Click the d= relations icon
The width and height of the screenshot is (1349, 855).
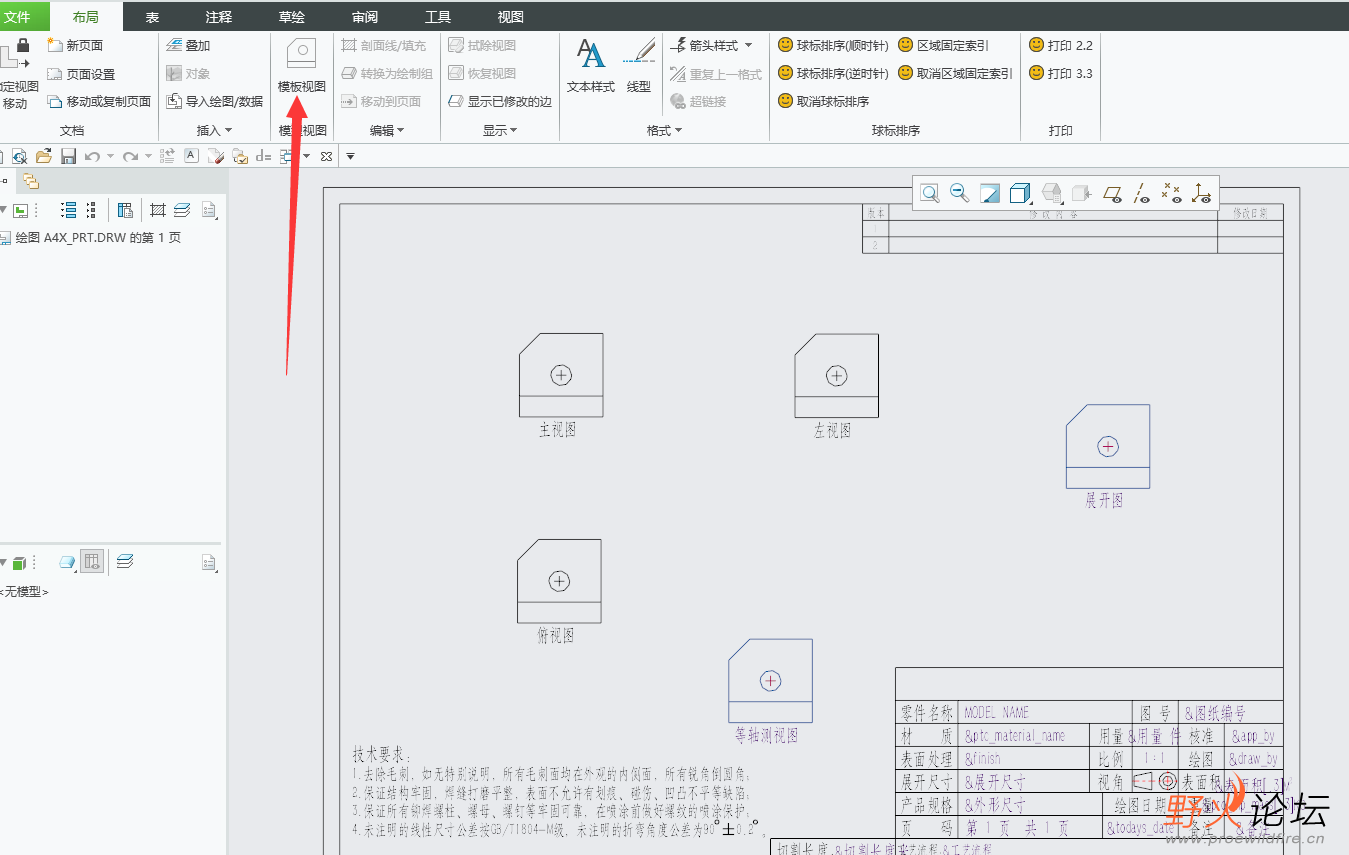[x=263, y=156]
